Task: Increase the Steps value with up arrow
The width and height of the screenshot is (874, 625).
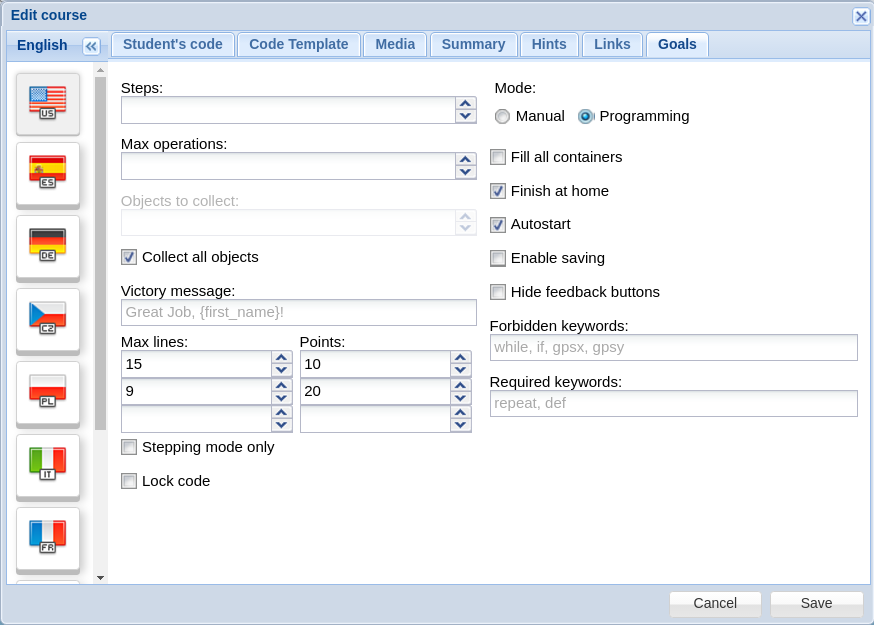Action: [x=465, y=104]
